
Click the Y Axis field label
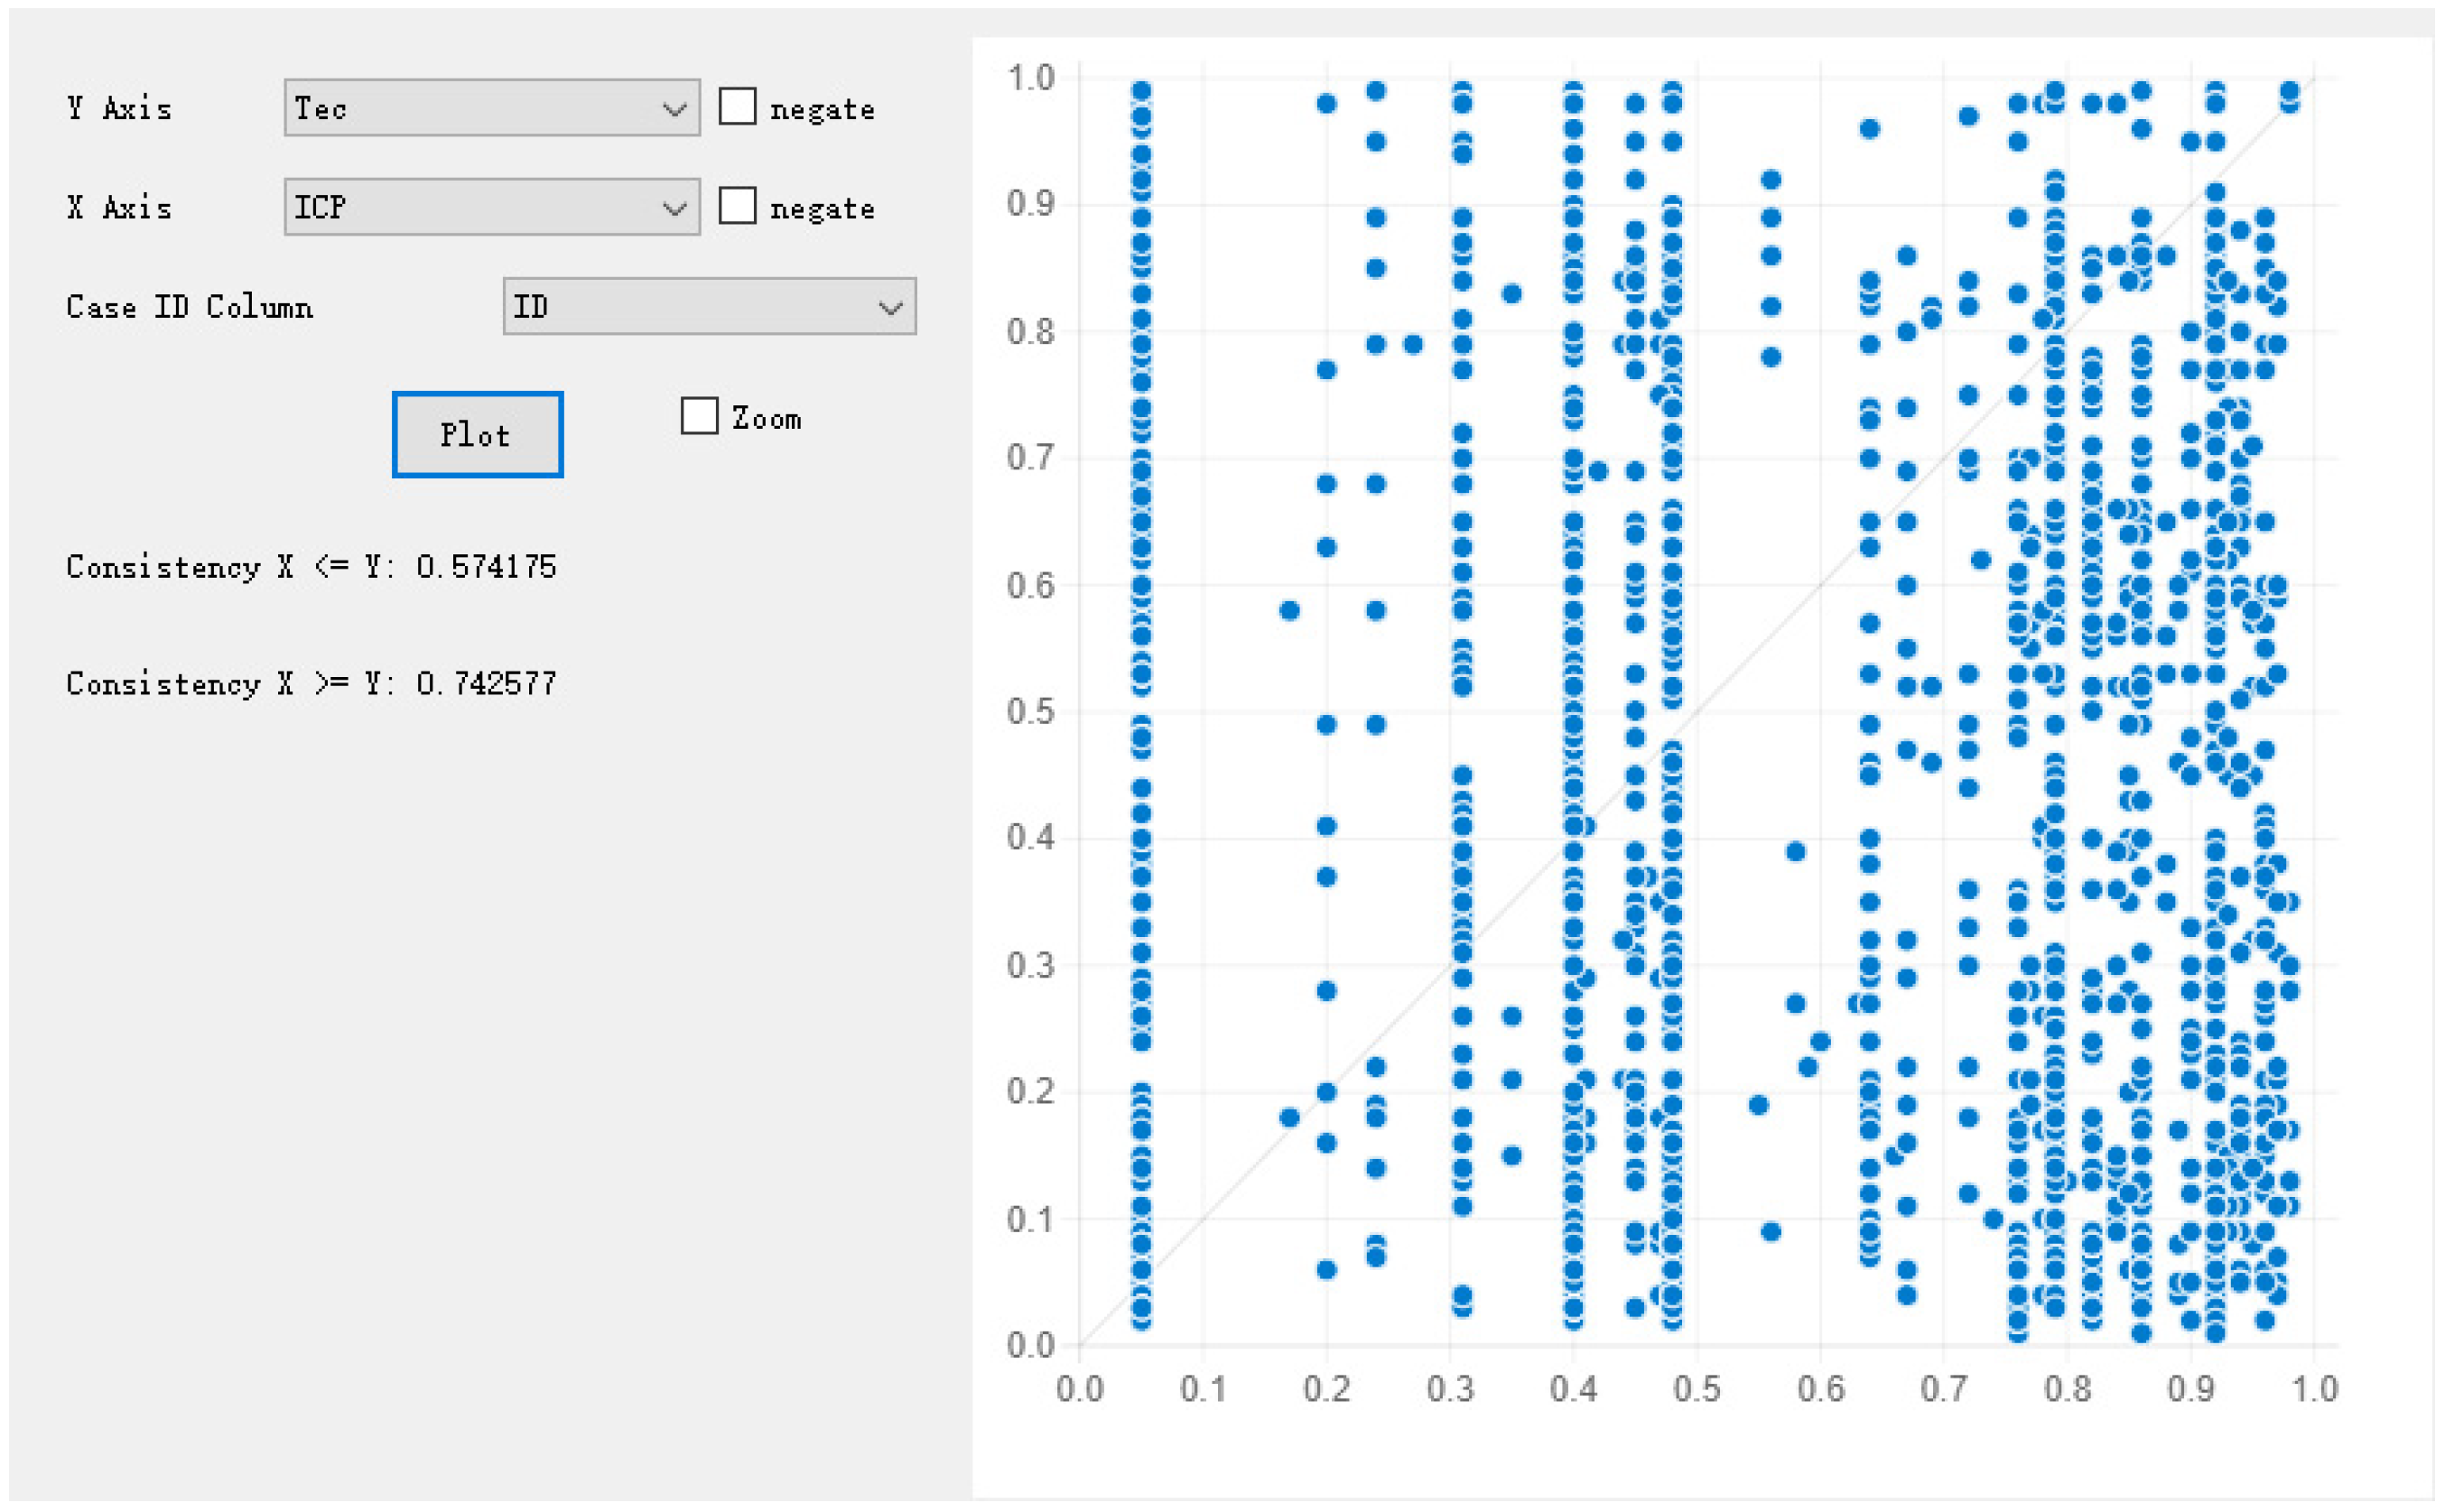(x=119, y=108)
